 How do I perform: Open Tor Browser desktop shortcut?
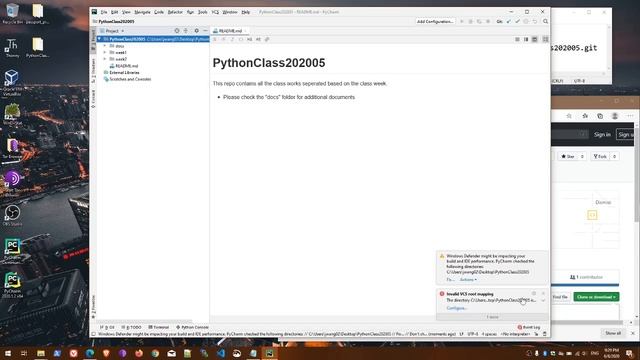(12, 149)
